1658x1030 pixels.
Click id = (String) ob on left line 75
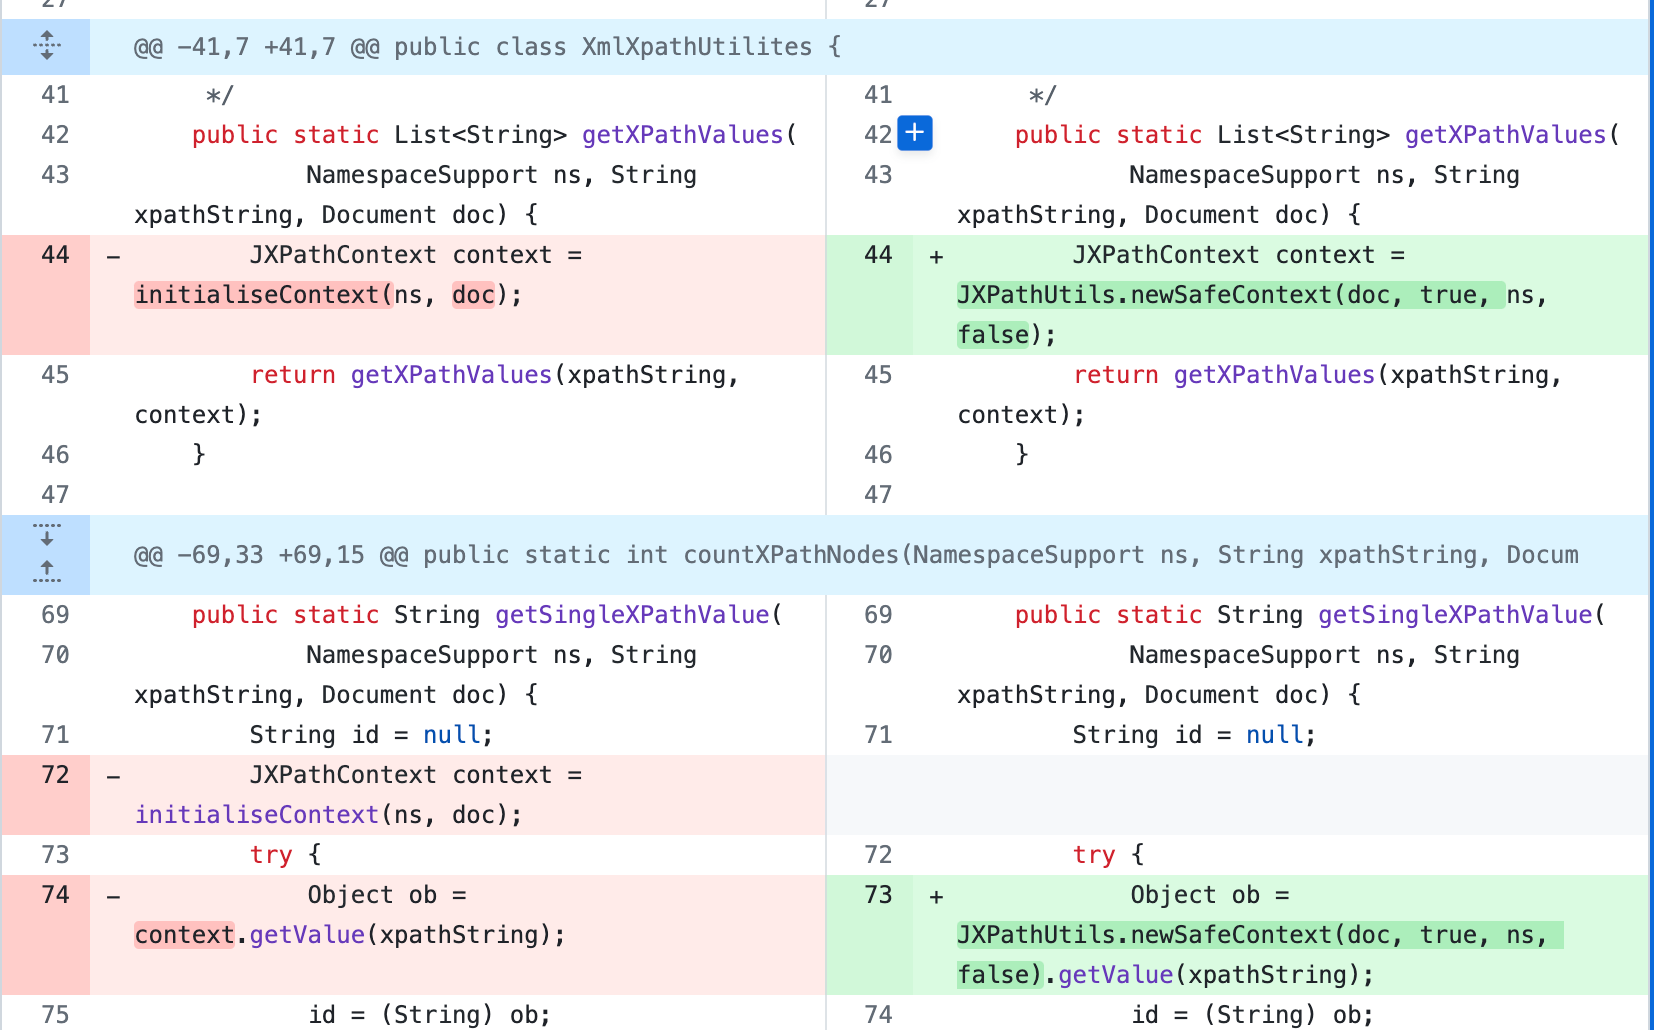pyautogui.click(x=429, y=1015)
